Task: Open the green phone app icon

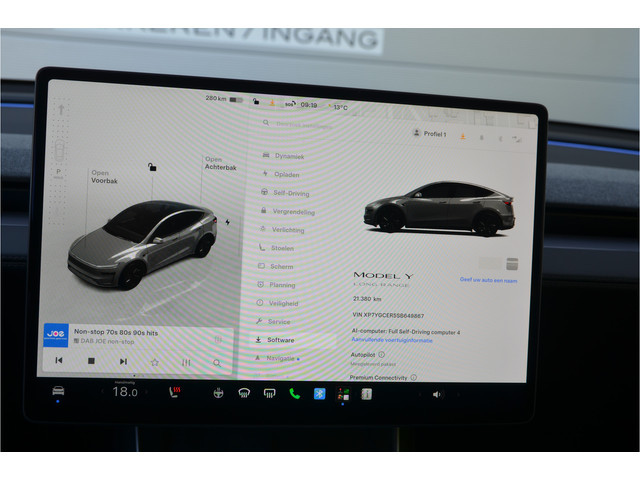Action: [x=294, y=393]
